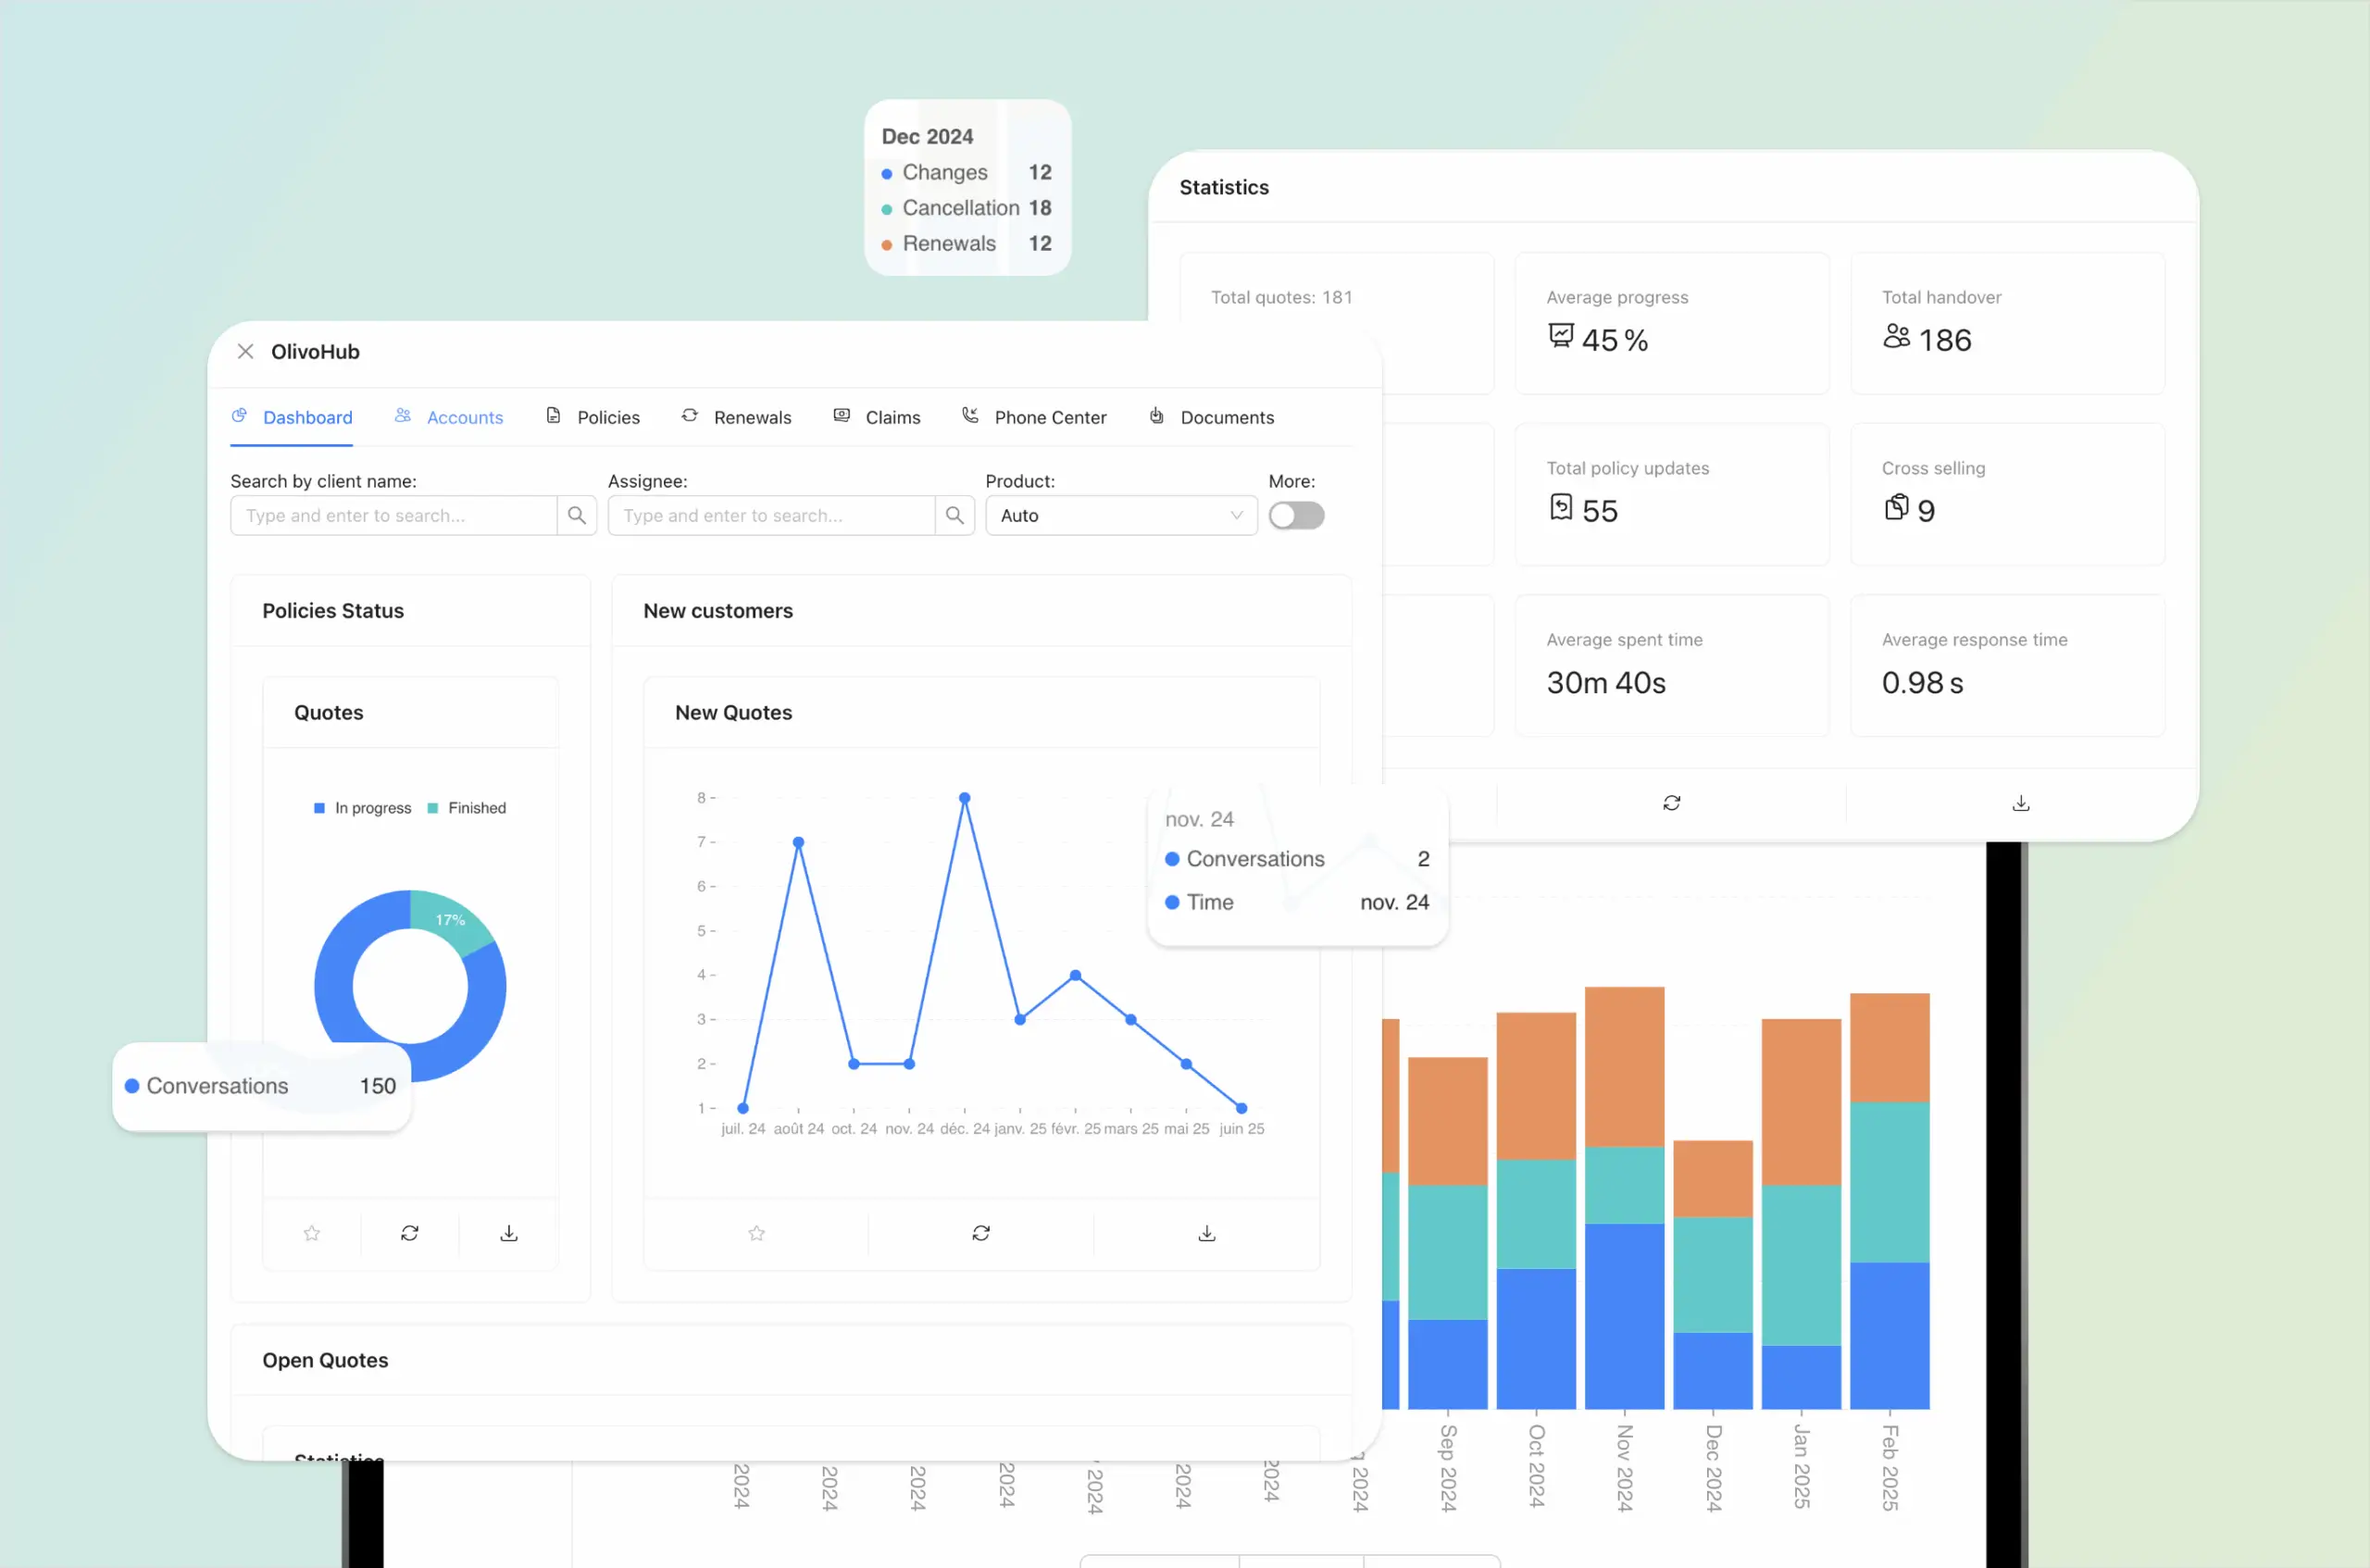Refresh the New Quotes chart
The width and height of the screenshot is (2370, 1568).
tap(981, 1233)
